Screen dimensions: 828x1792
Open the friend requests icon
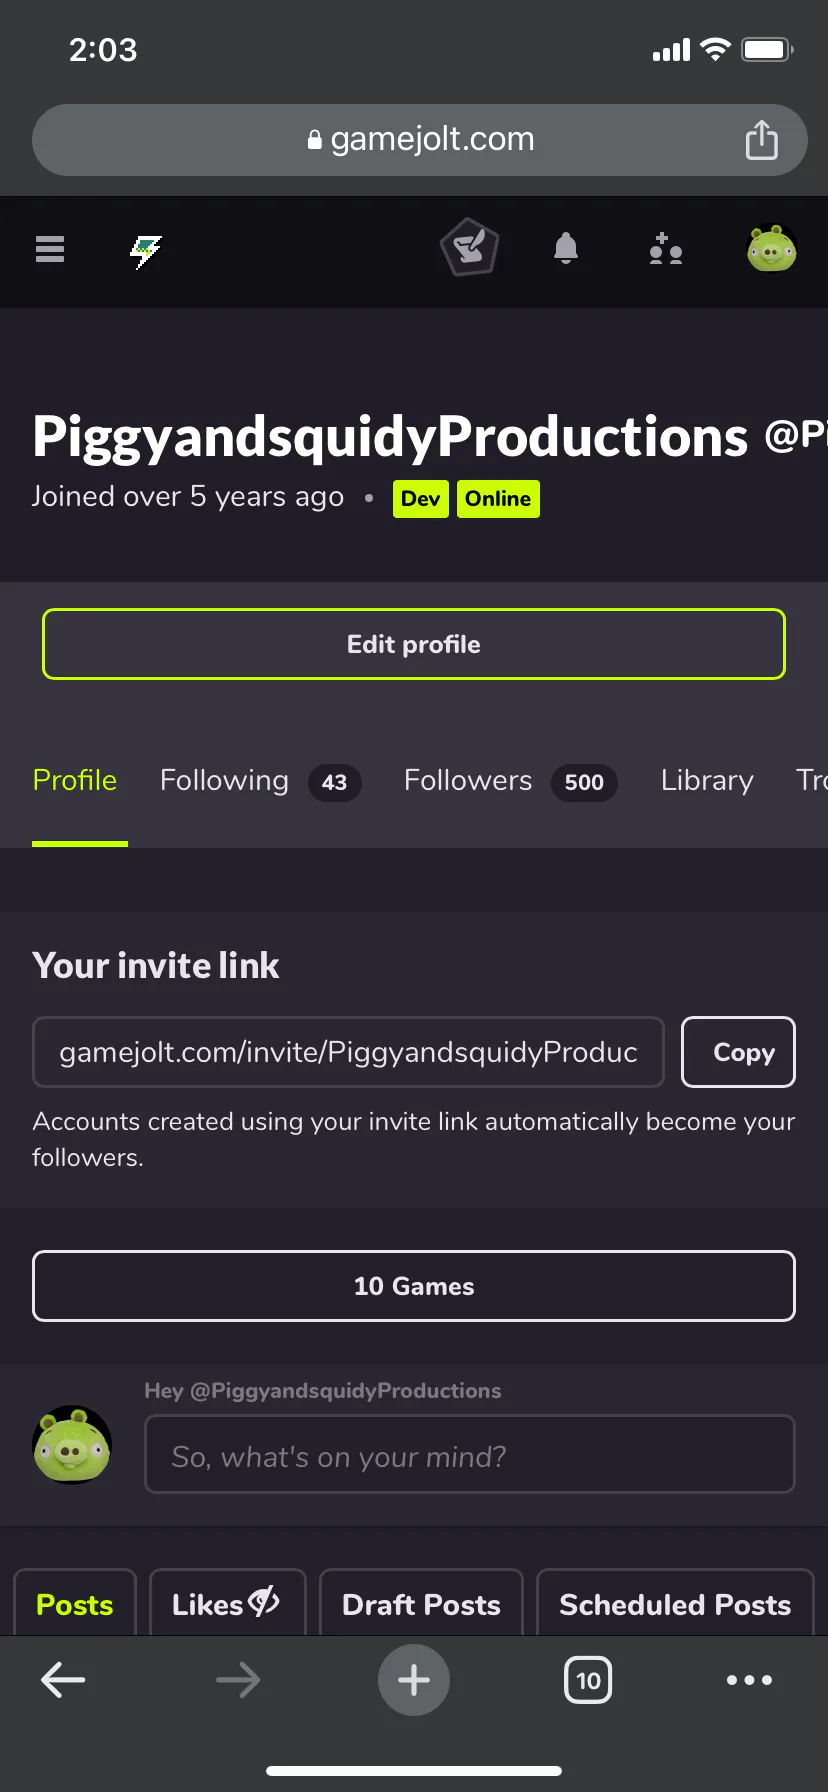tap(666, 248)
